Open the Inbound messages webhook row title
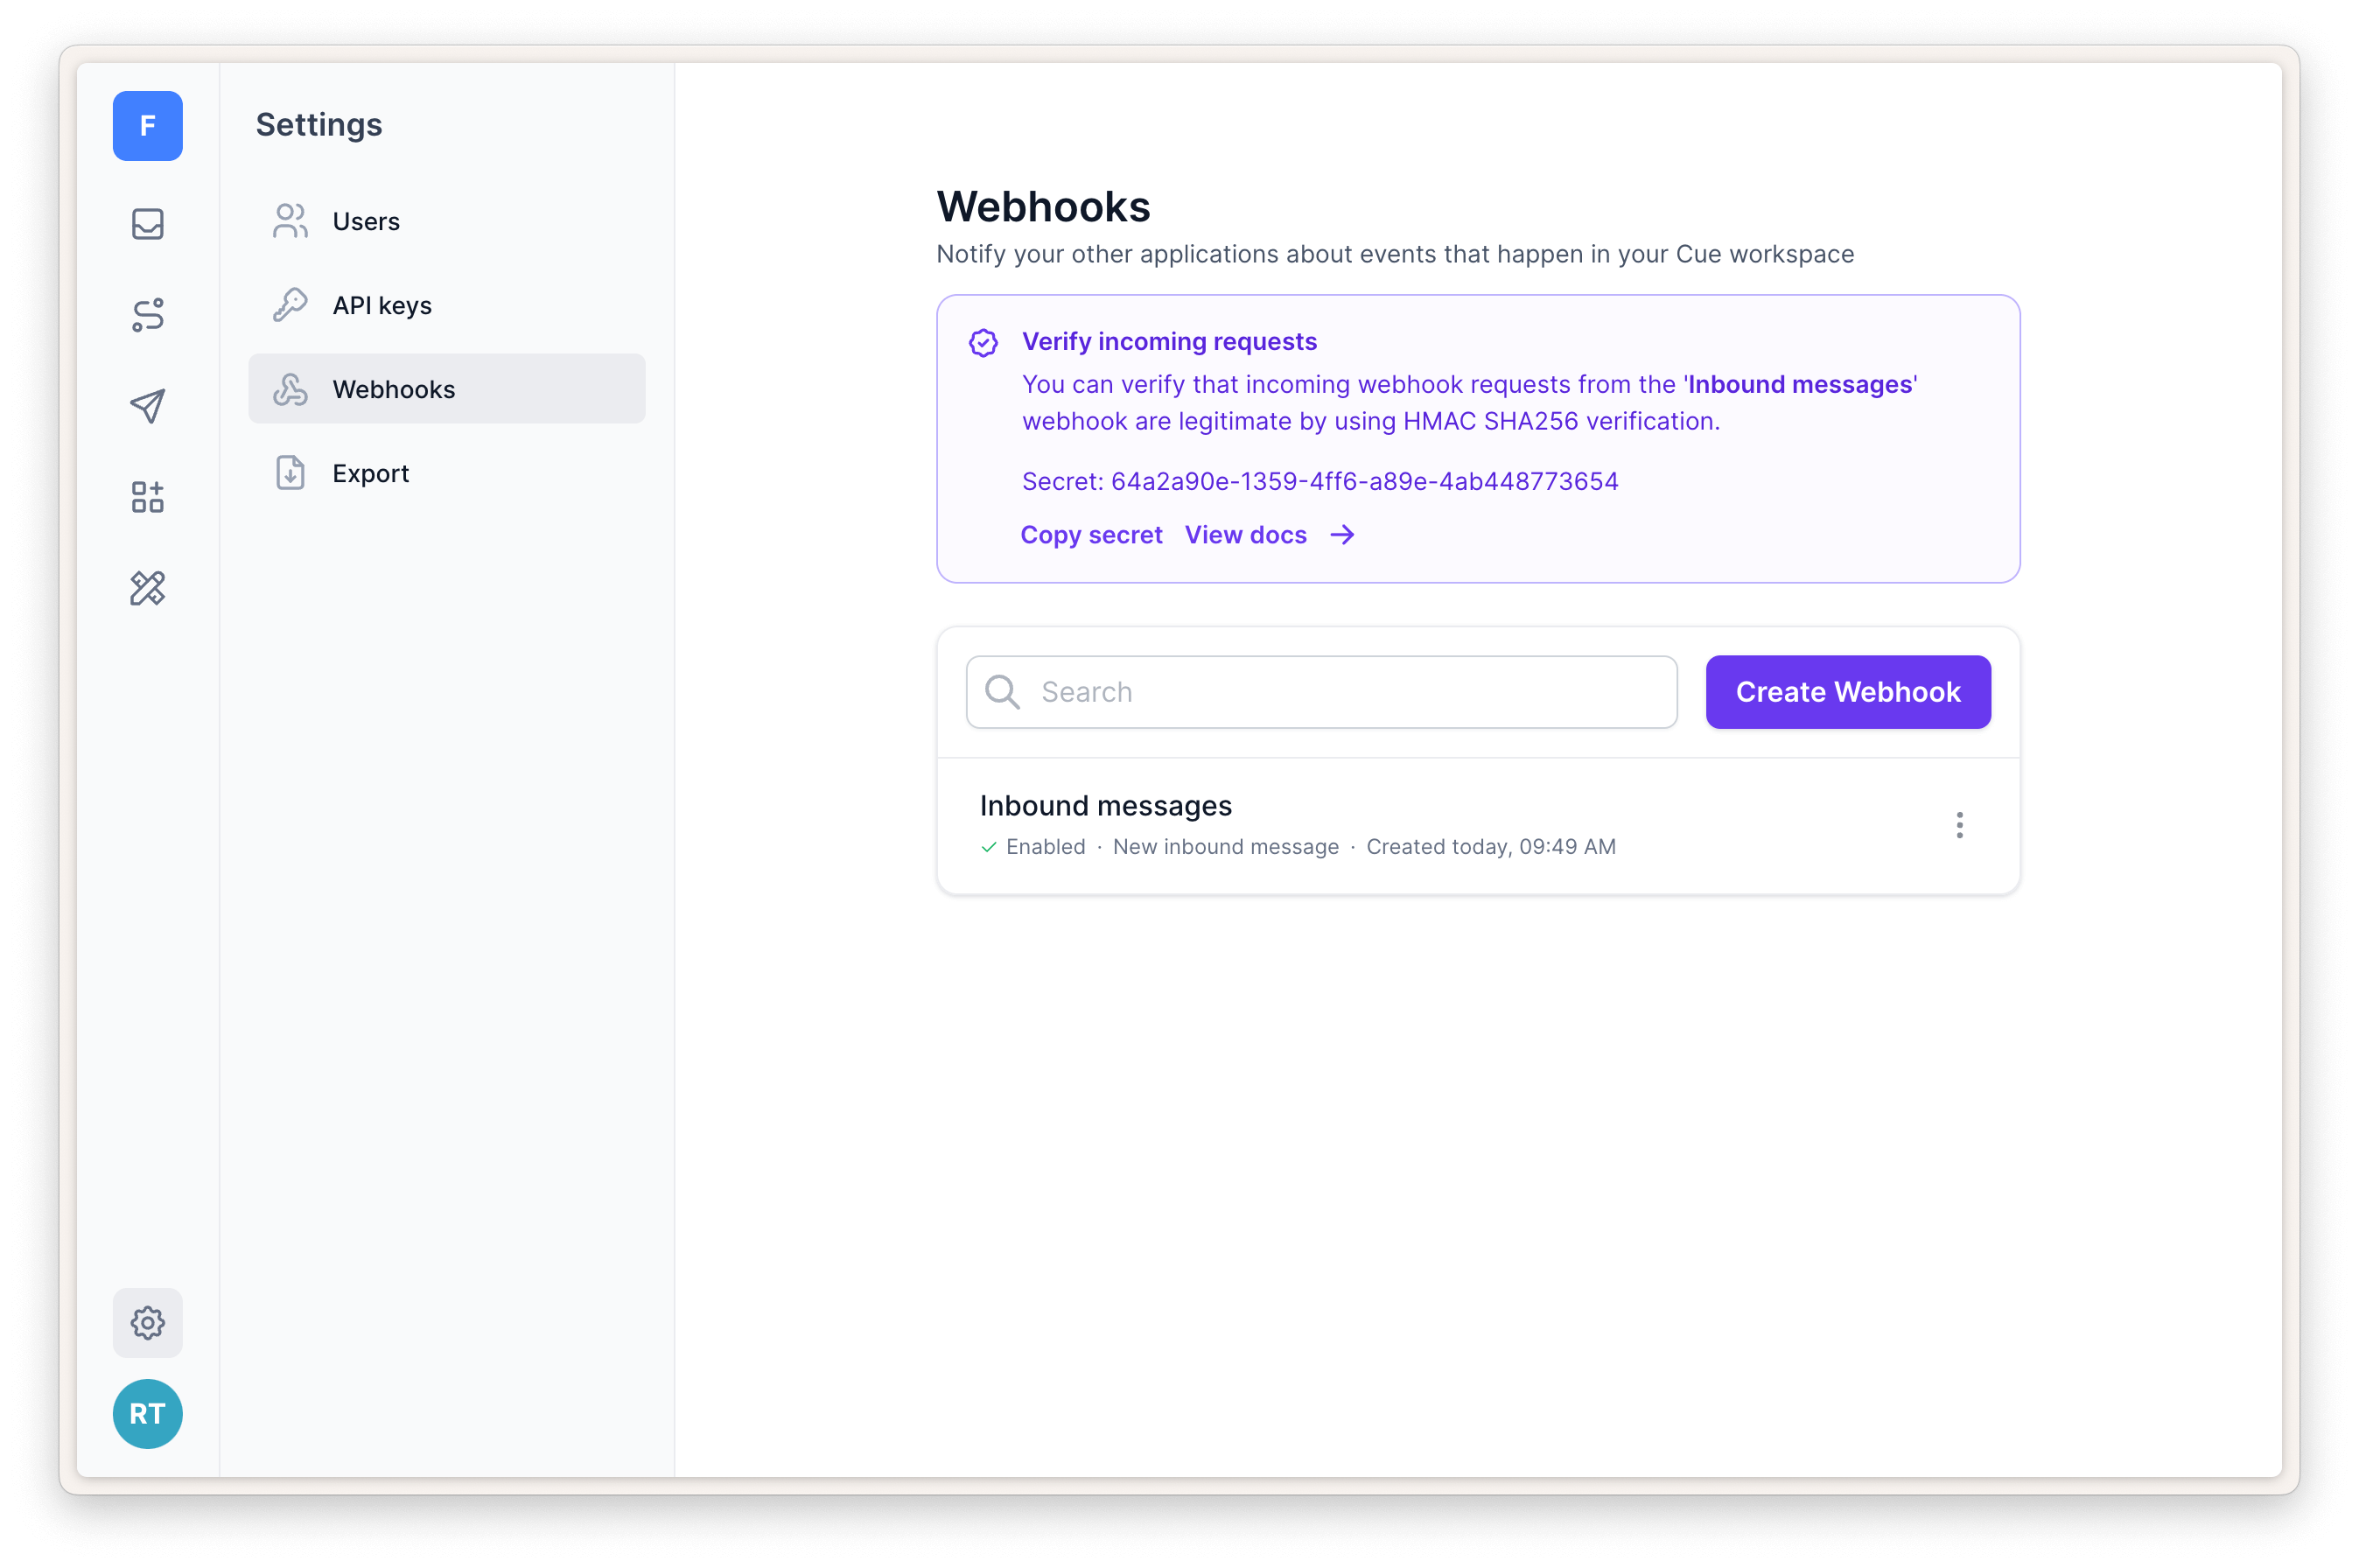Image resolution: width=2359 pixels, height=1568 pixels. 1105,806
